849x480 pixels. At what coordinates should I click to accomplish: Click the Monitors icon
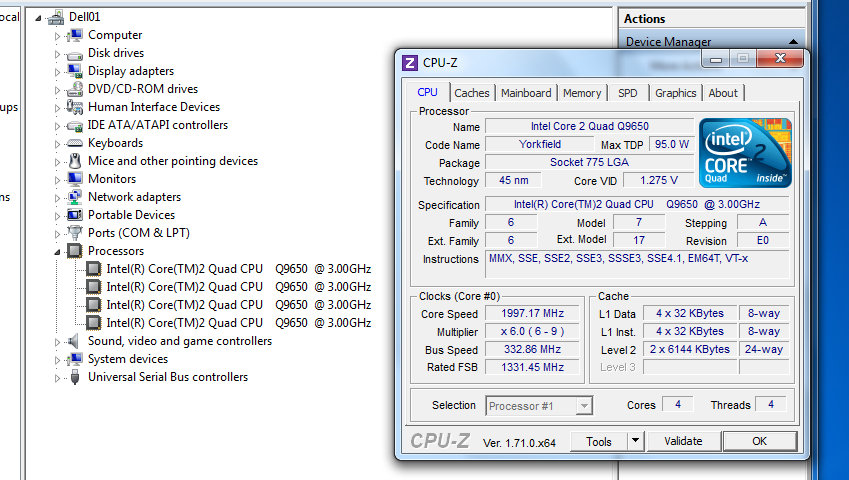(74, 179)
